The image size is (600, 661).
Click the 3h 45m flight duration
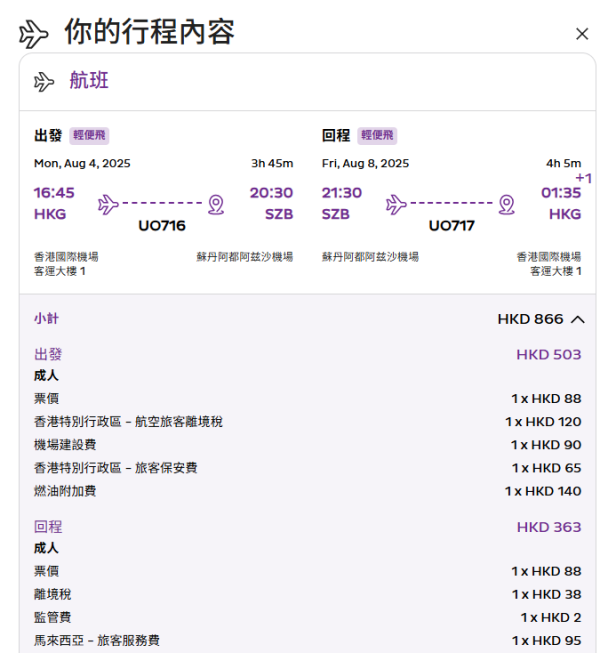click(x=272, y=164)
